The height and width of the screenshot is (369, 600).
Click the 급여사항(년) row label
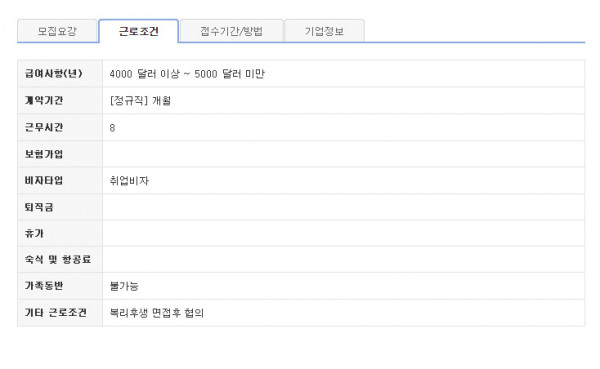(x=54, y=73)
